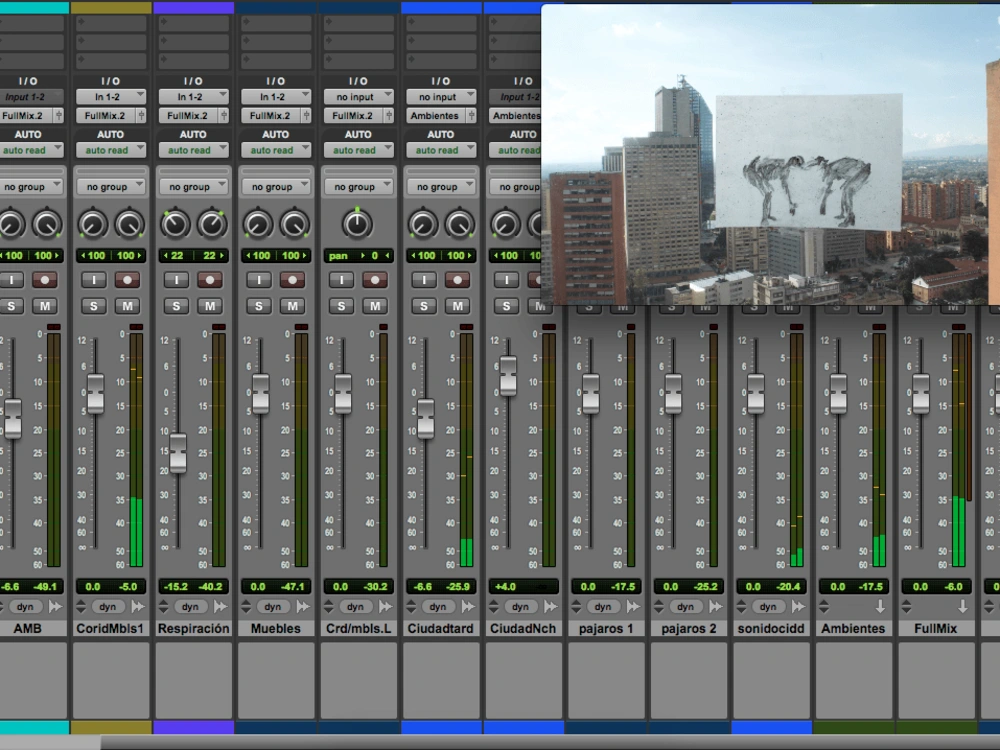Click the Crd/mbls.L pan knob
Viewport: 1000px width, 750px height.
(x=357, y=224)
